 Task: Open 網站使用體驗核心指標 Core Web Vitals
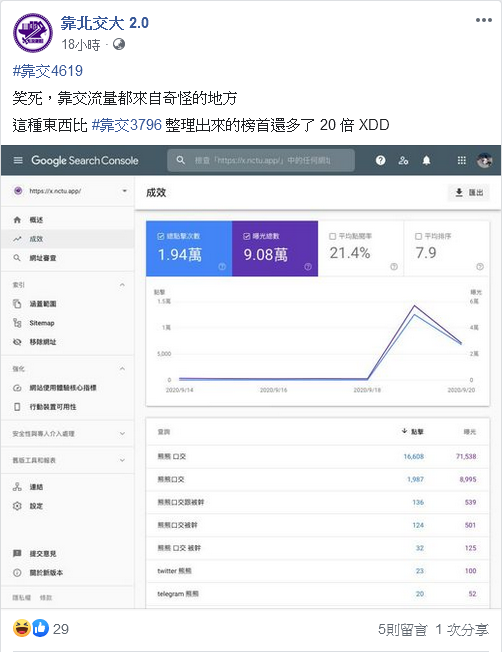pos(68,388)
